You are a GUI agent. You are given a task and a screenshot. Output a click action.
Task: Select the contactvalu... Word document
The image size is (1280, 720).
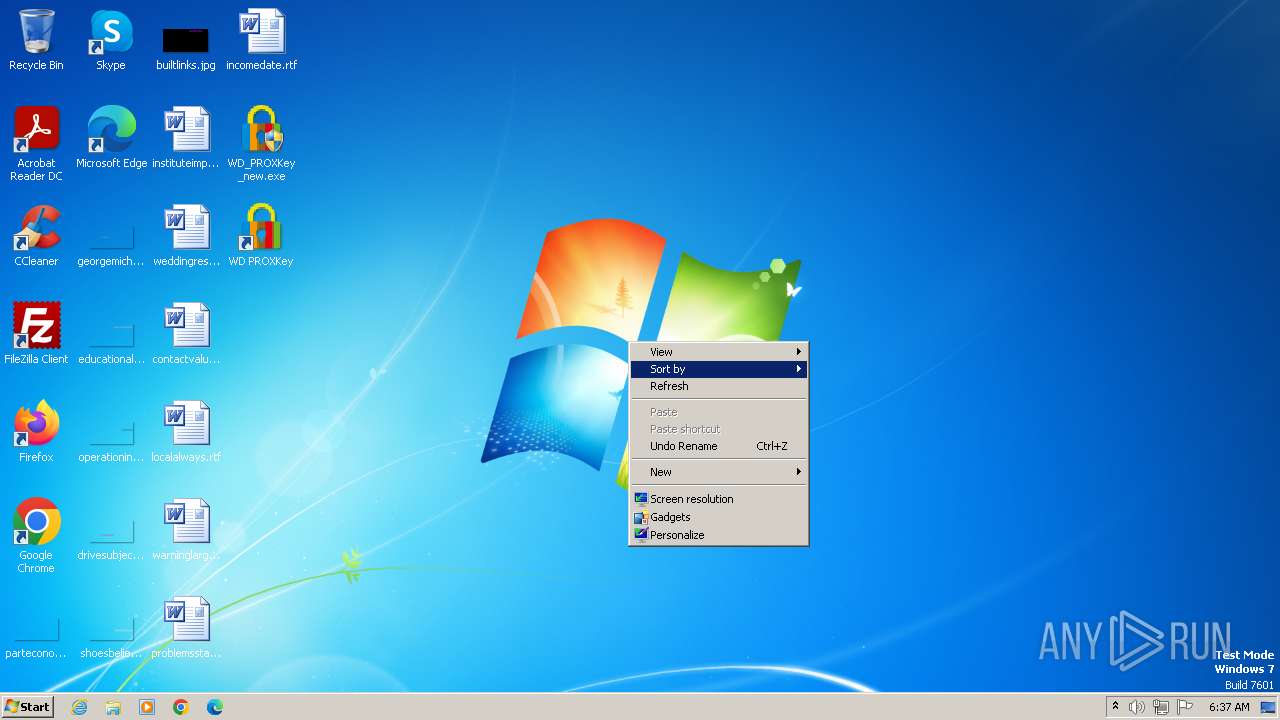186,334
